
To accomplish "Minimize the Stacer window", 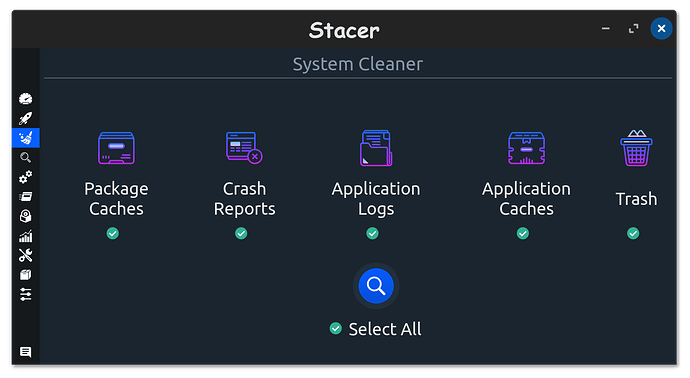I will point(606,29).
